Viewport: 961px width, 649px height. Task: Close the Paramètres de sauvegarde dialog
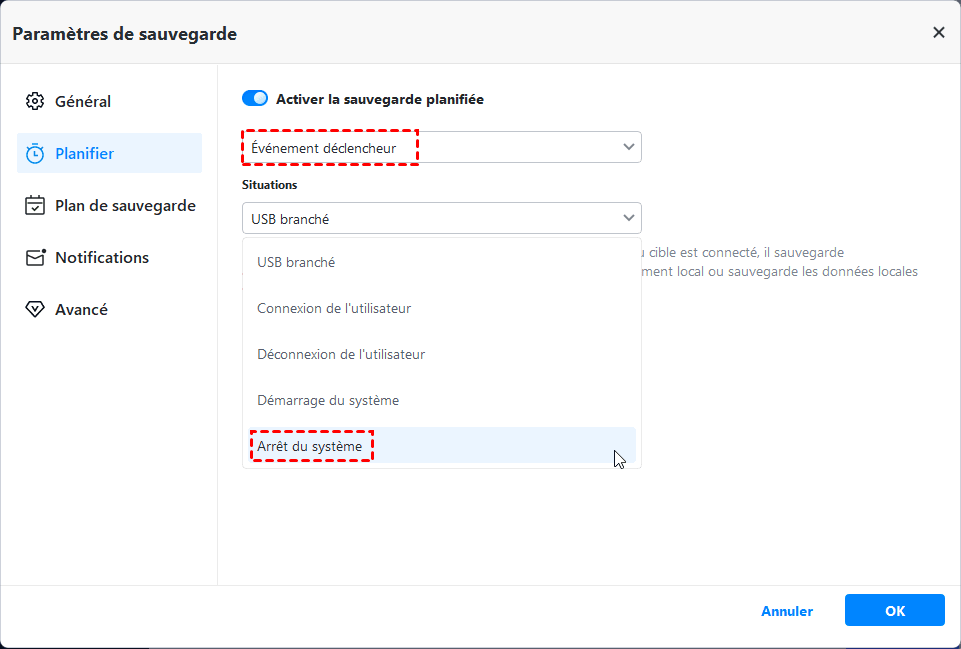[x=938, y=33]
